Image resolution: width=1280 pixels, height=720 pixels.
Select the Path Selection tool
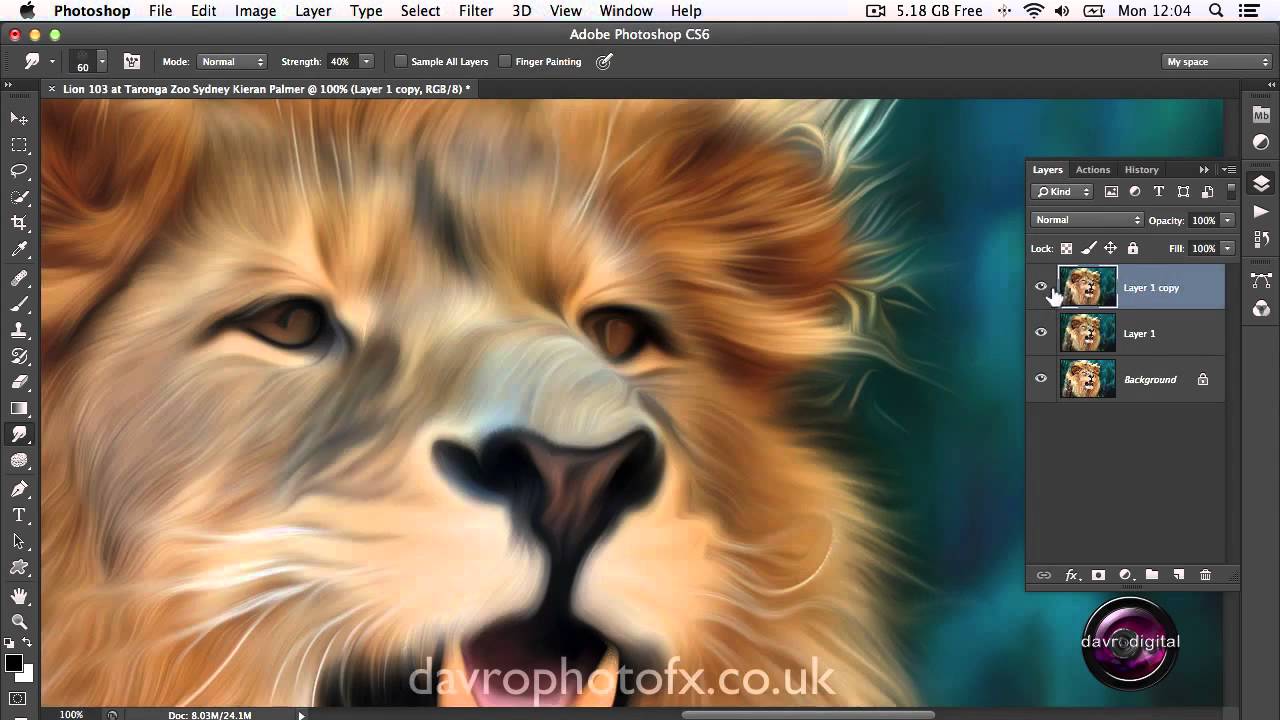pos(19,541)
